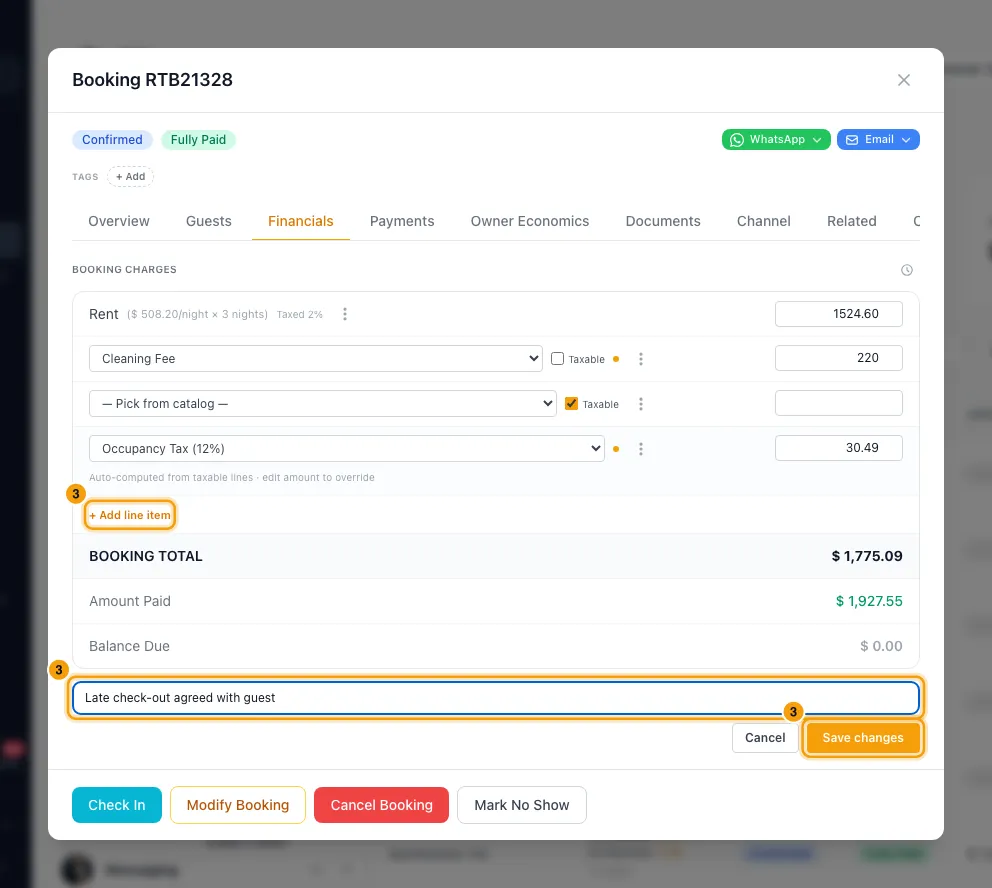Screen dimensions: 992x888
Task: Select the Financials tab
Action: [301, 221]
